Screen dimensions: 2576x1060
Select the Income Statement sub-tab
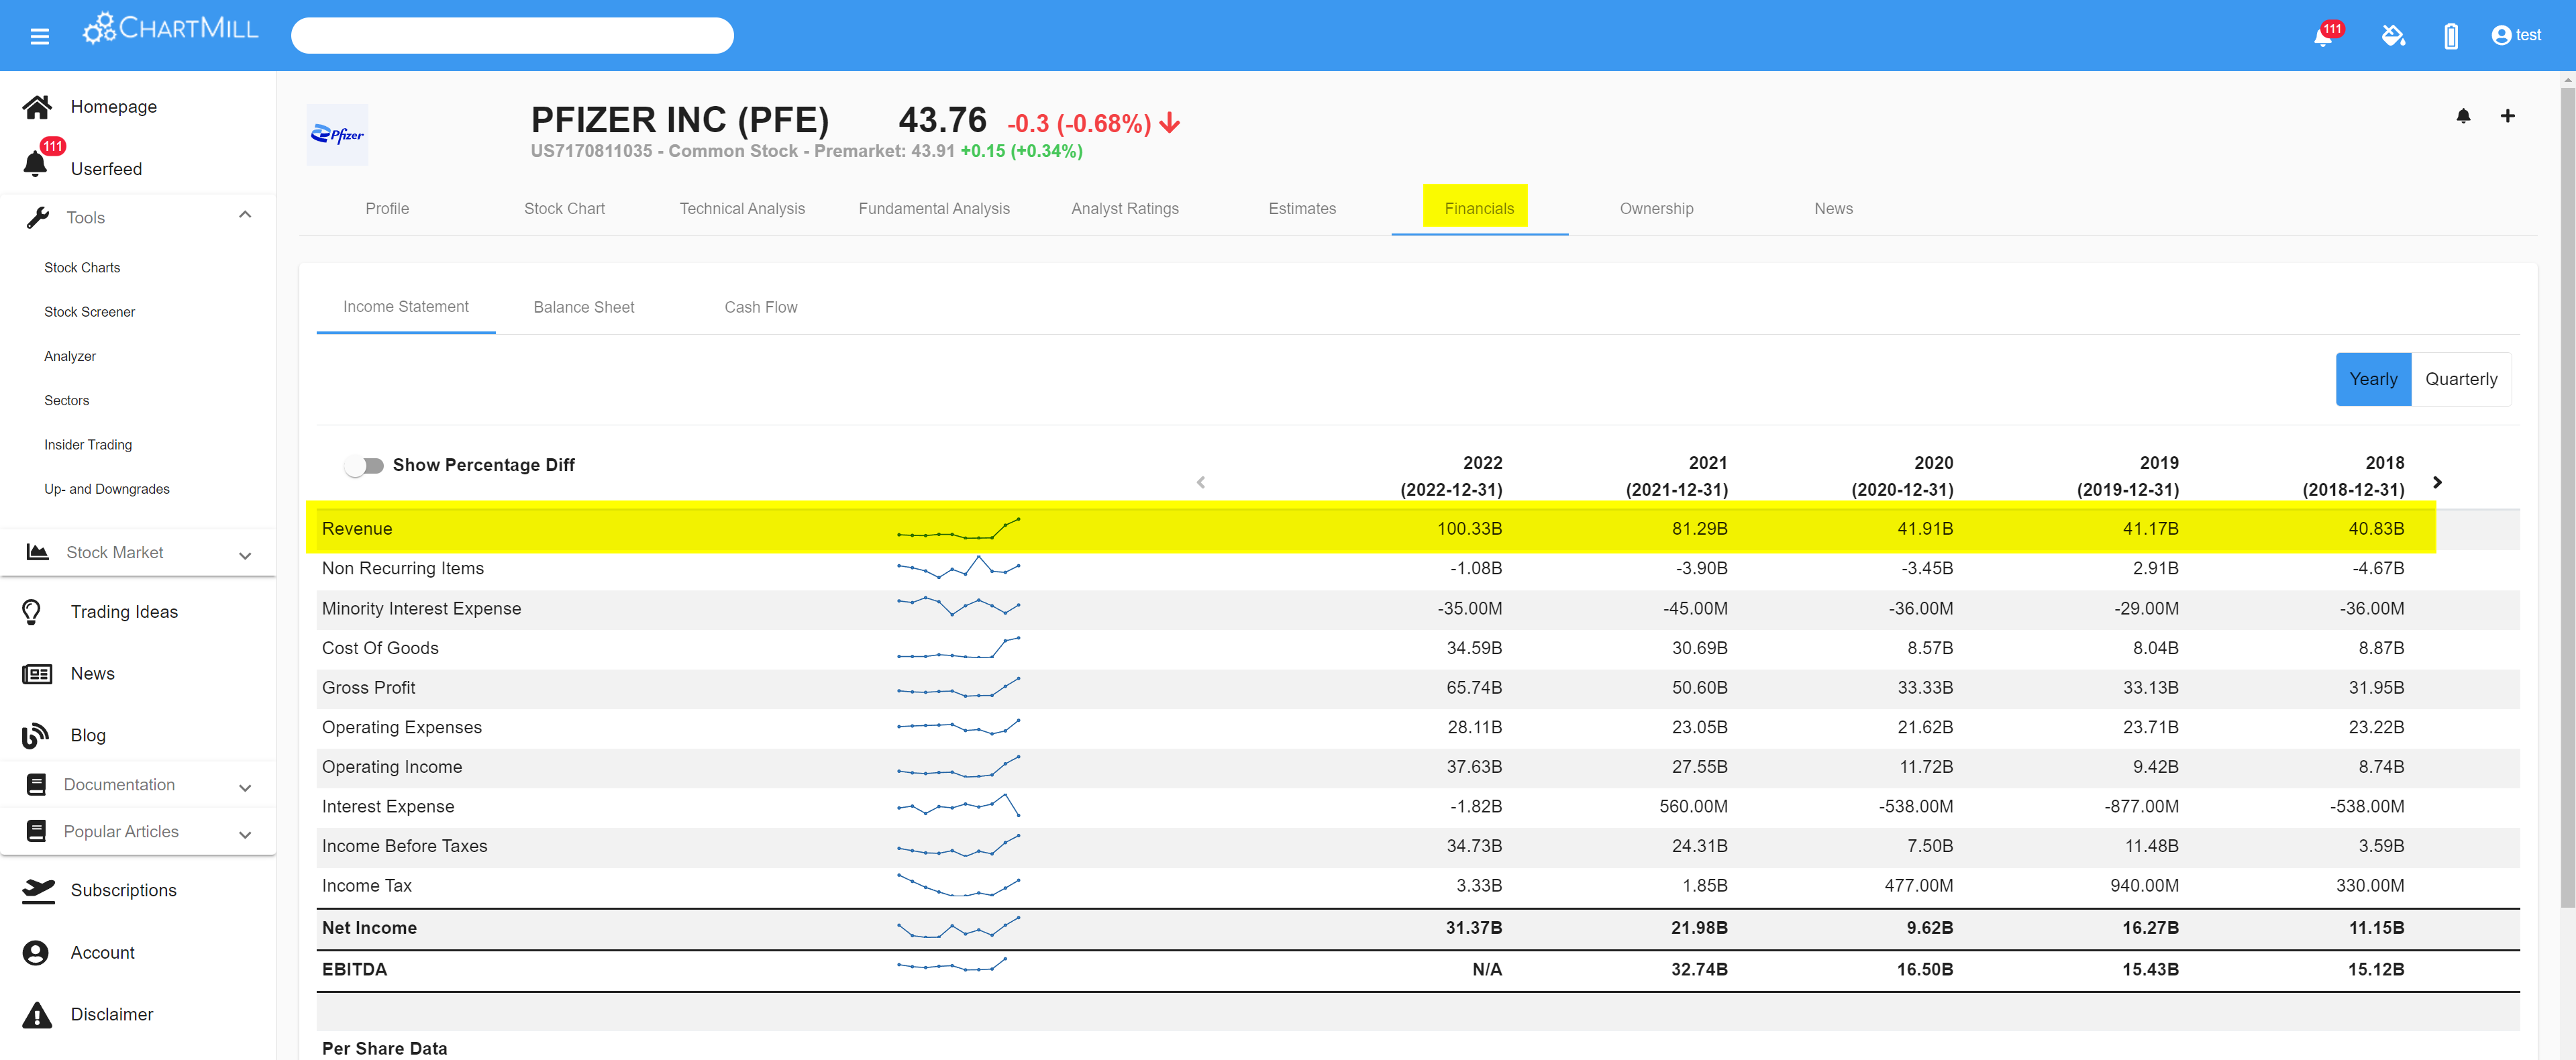coord(406,307)
